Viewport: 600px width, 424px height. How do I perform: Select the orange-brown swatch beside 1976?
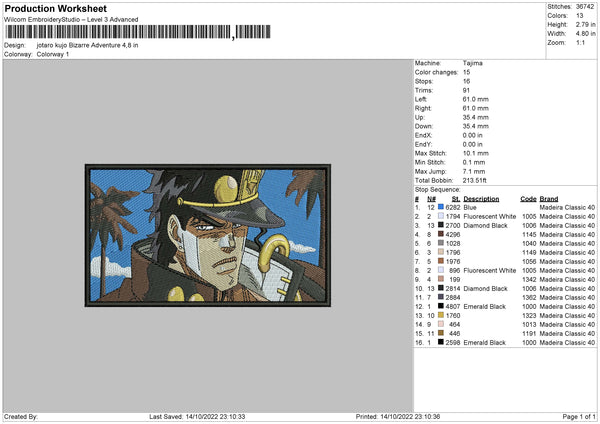tap(441, 261)
